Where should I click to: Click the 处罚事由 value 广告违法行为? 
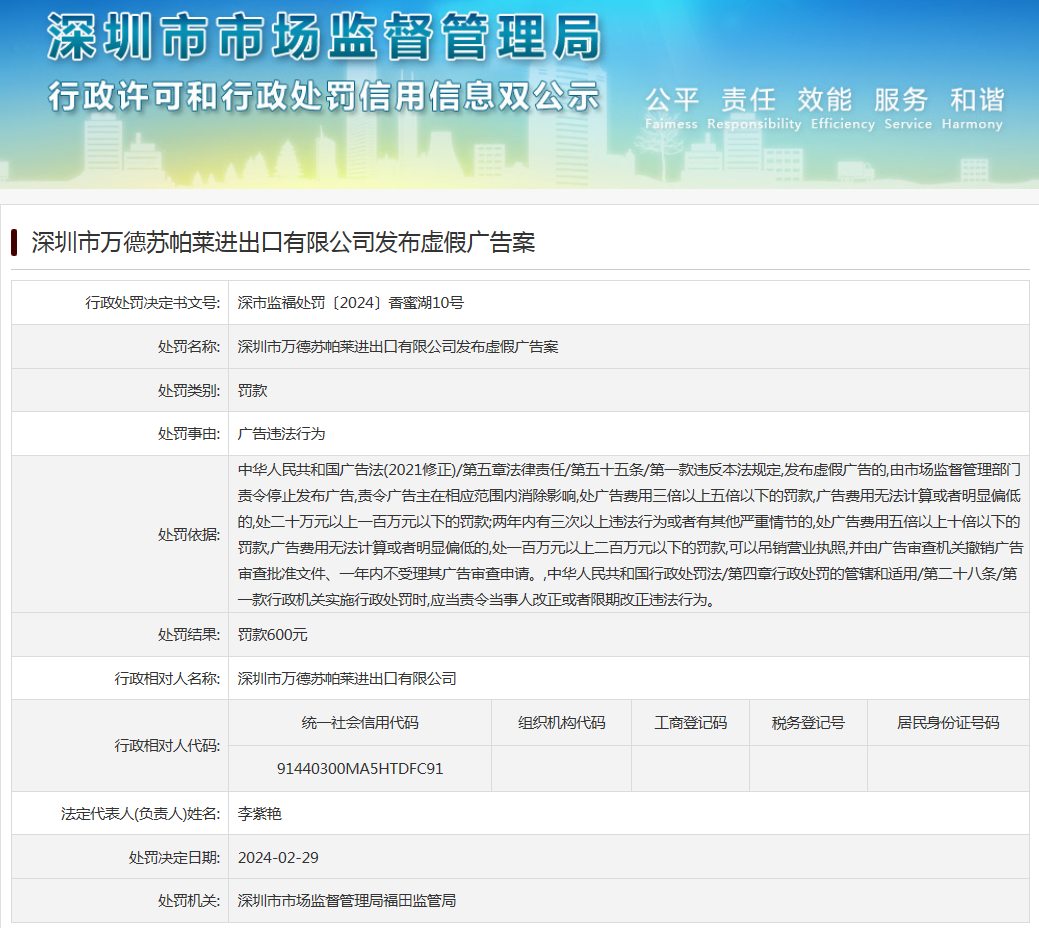281,434
